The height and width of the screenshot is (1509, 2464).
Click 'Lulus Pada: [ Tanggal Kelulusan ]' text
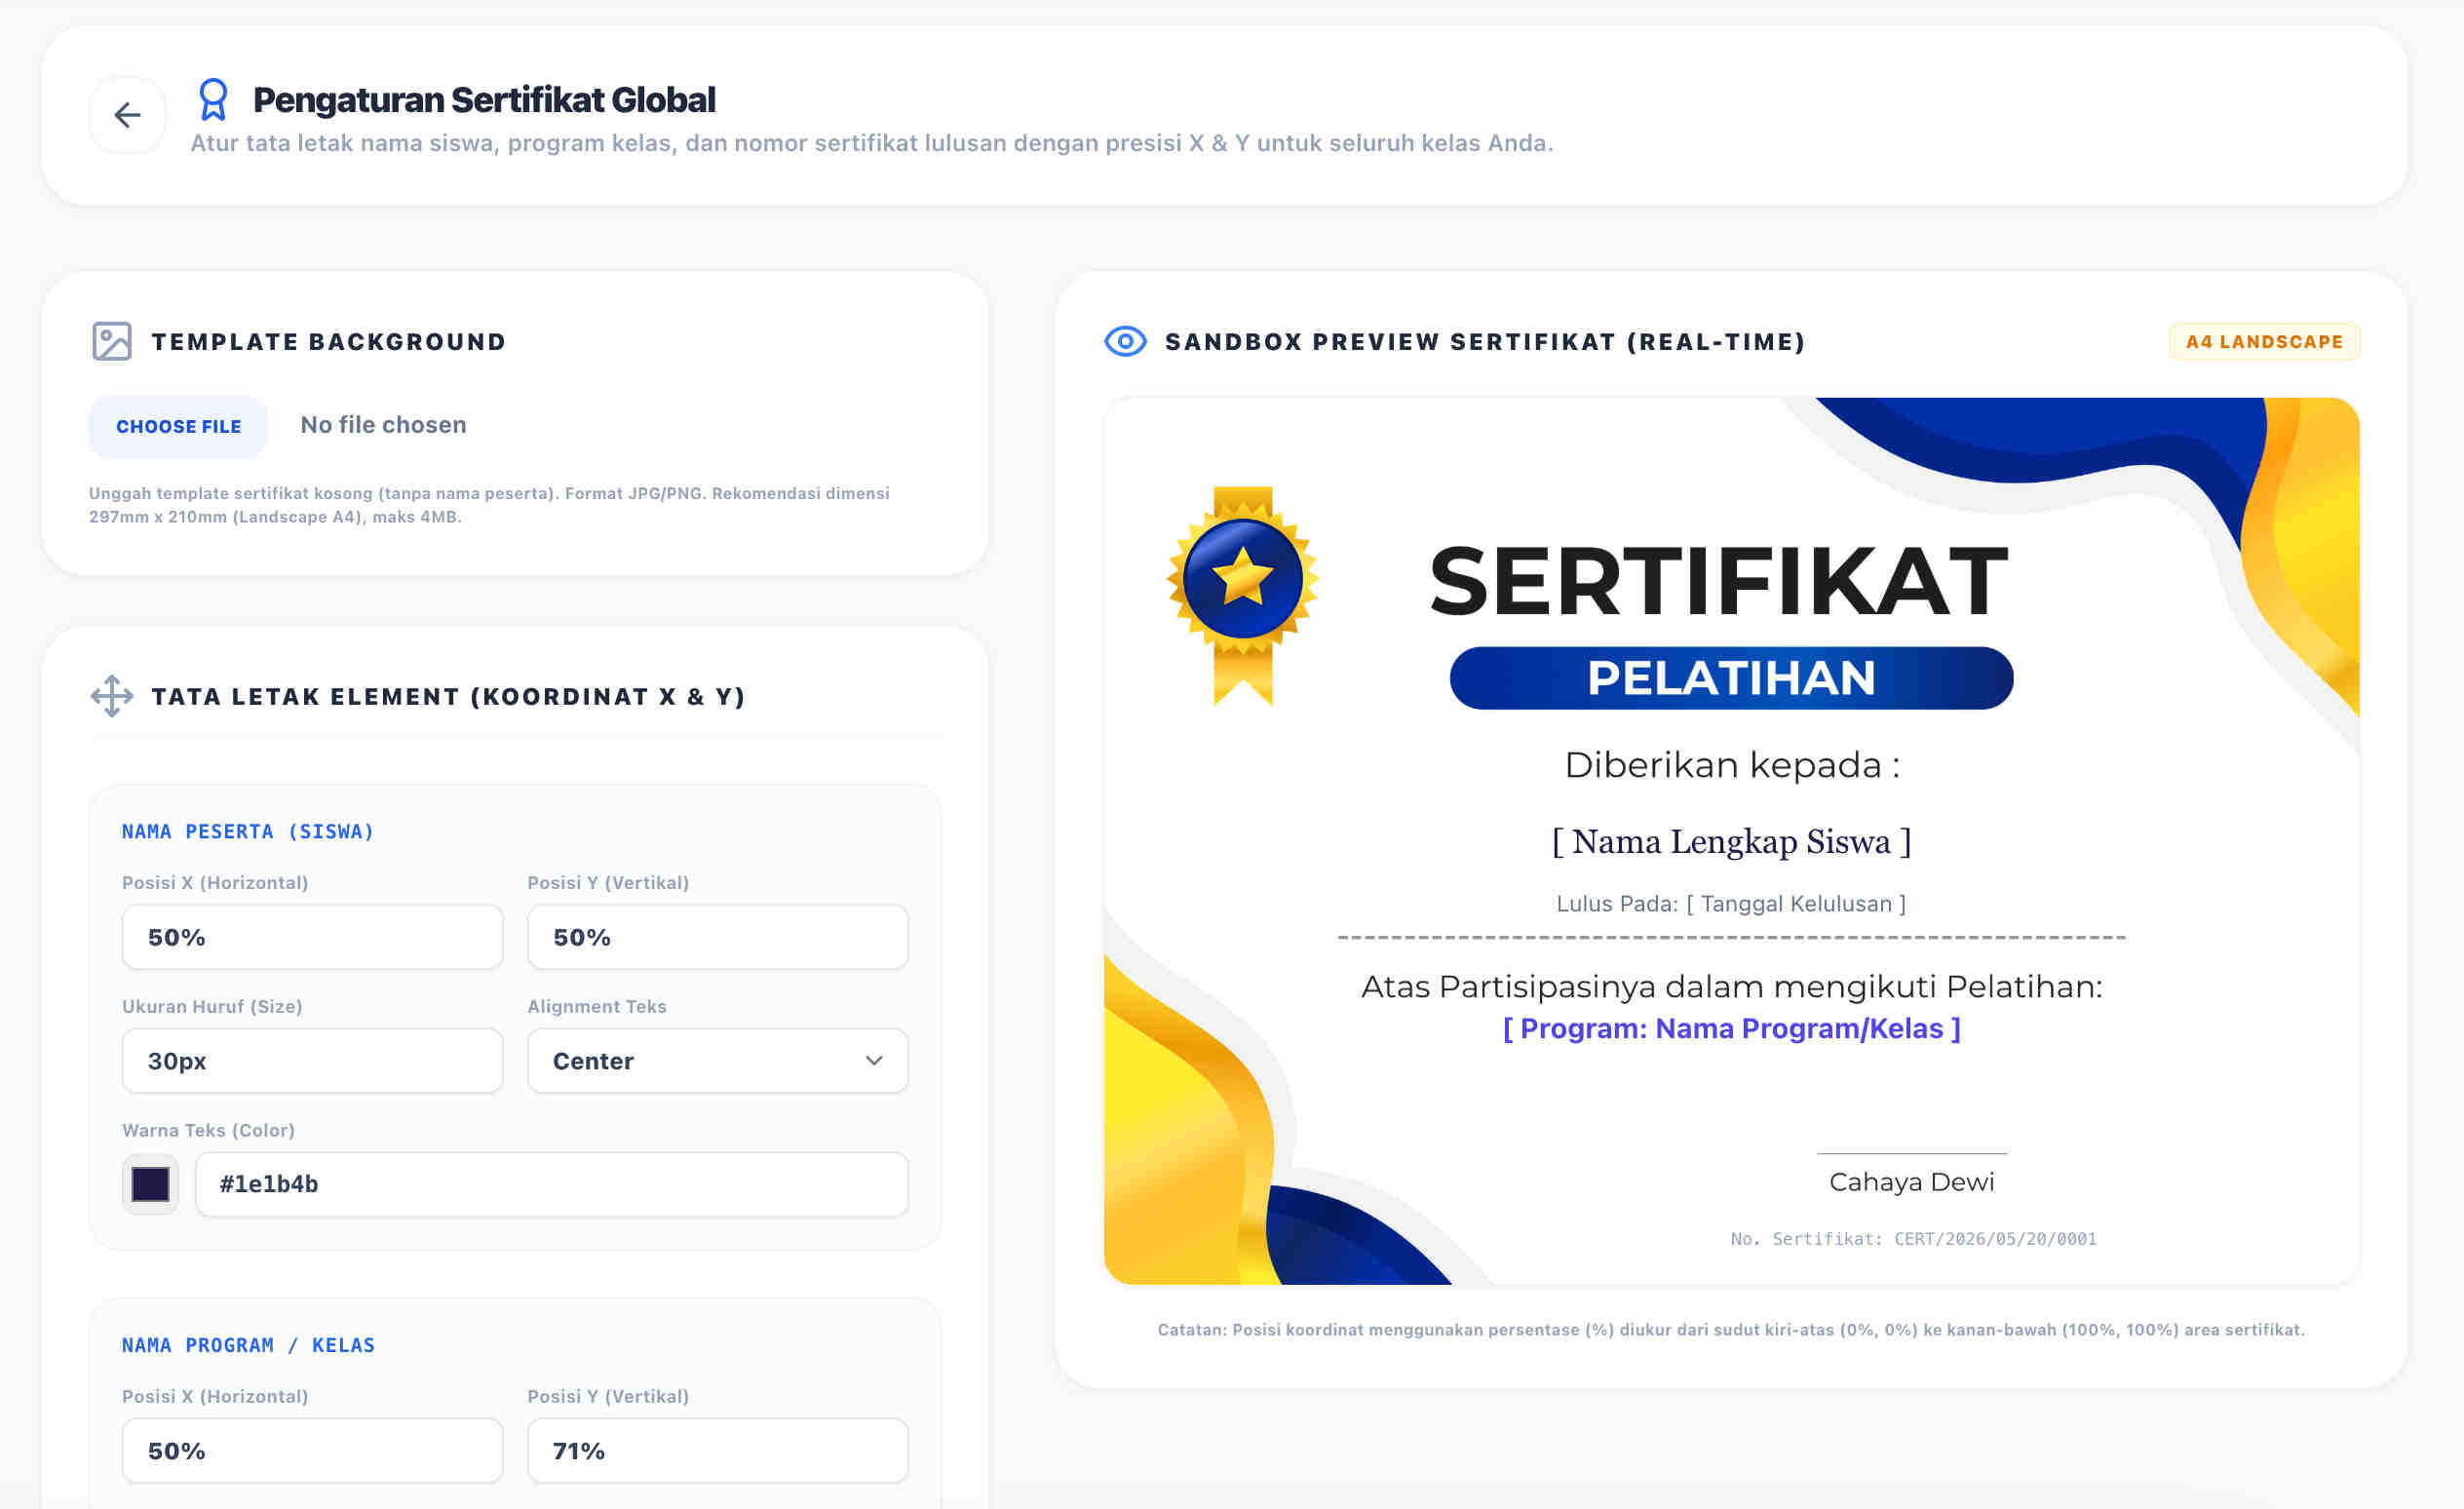coord(1731,904)
